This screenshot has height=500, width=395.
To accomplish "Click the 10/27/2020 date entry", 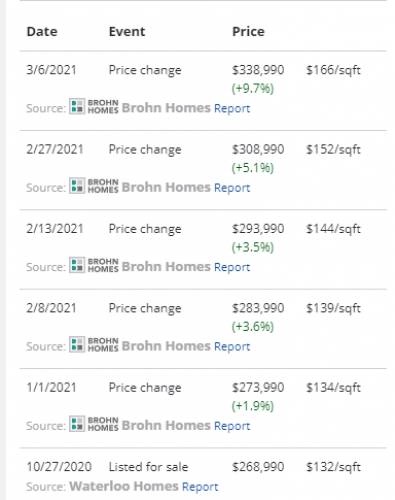I will [x=59, y=467].
